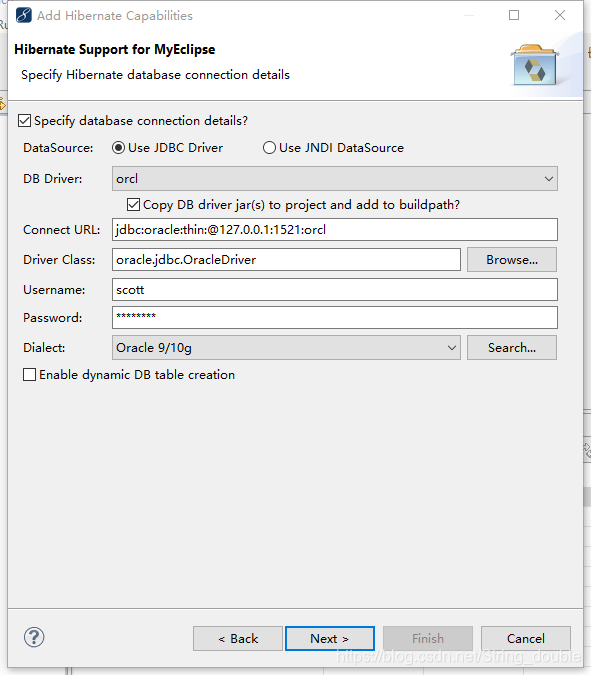Close the Add Hibernate Capabilities dialog
The image size is (591, 675).
pos(560,15)
